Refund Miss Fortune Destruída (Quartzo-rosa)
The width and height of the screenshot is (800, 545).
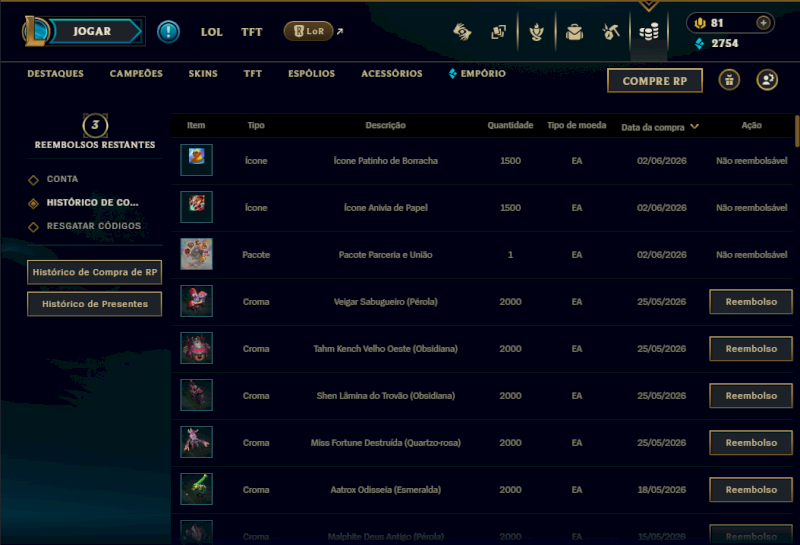(751, 442)
